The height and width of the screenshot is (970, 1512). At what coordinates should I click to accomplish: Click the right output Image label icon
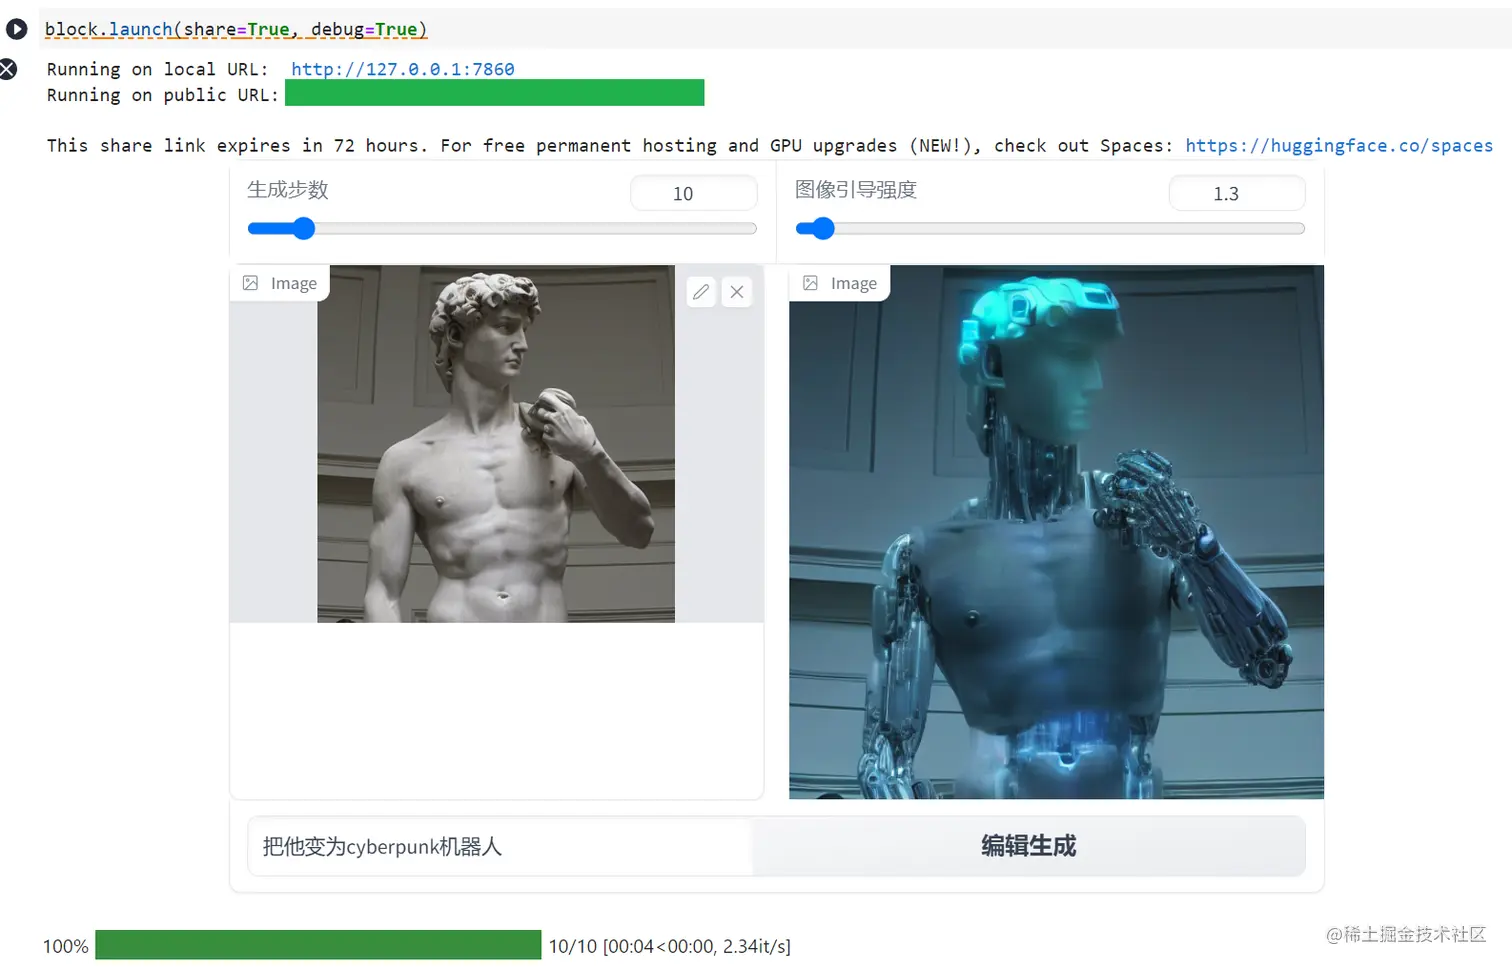[810, 283]
